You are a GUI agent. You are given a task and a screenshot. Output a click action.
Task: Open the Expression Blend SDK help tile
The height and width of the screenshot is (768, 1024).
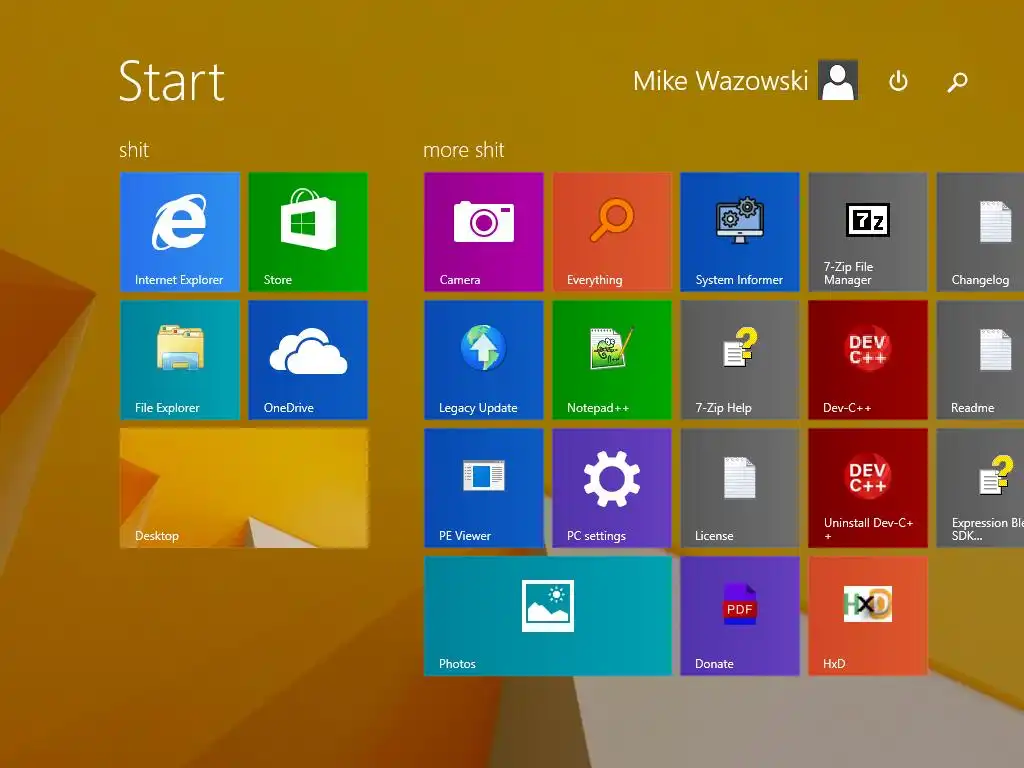point(980,488)
